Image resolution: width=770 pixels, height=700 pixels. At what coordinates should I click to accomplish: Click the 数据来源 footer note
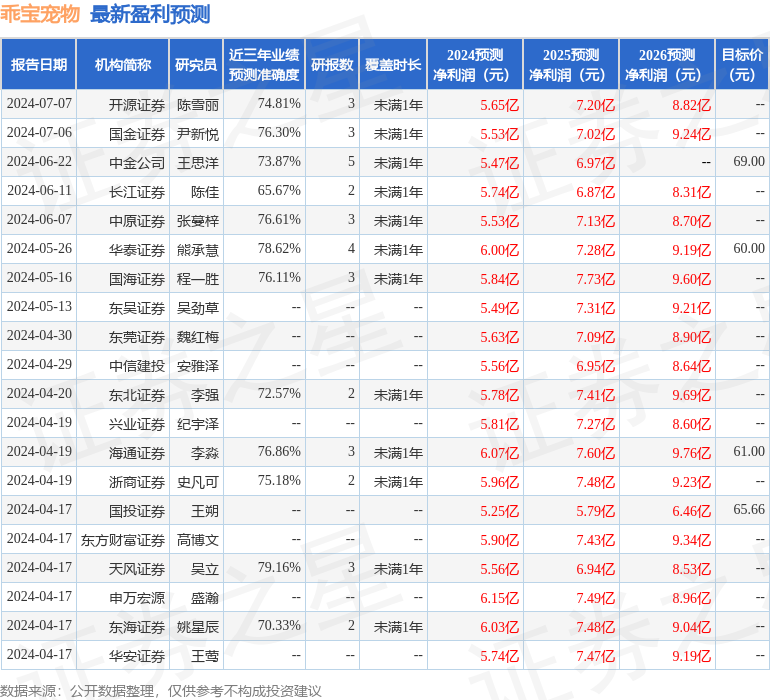click(161, 691)
